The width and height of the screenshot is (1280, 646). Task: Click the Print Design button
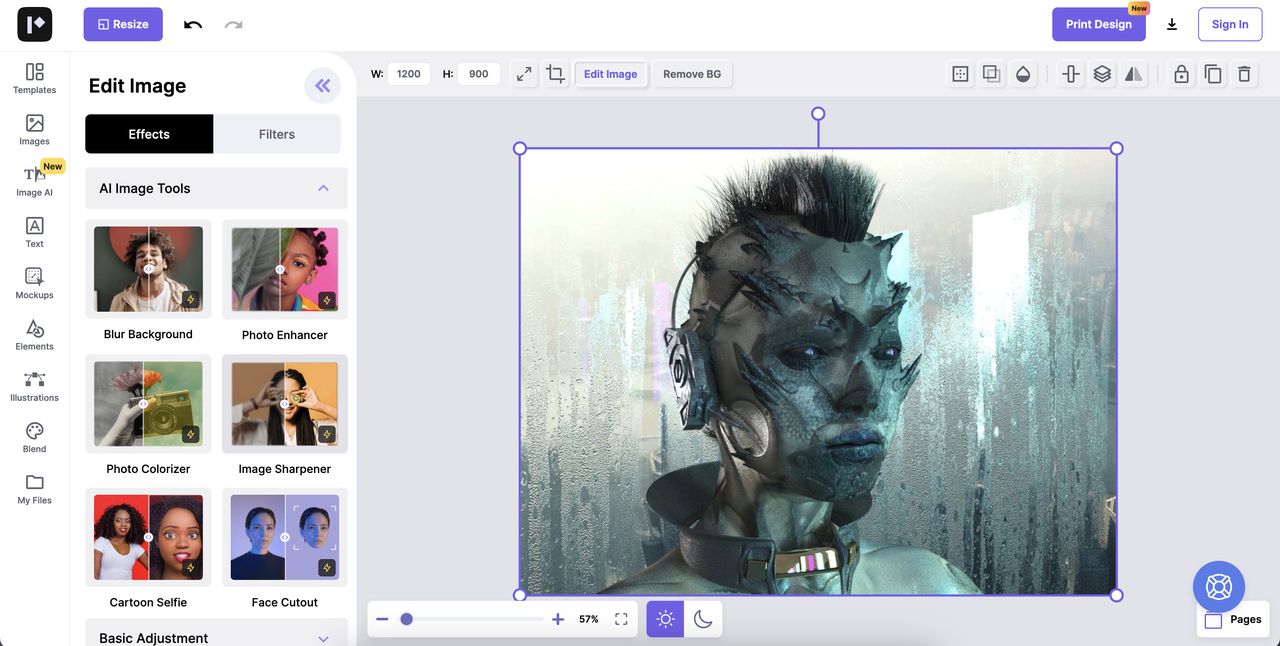click(x=1098, y=24)
